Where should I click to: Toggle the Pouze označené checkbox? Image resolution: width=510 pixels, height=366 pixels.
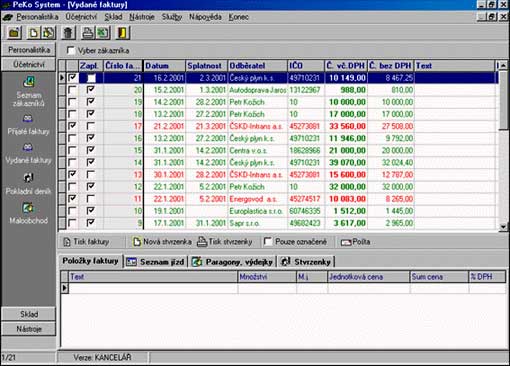(x=267, y=242)
